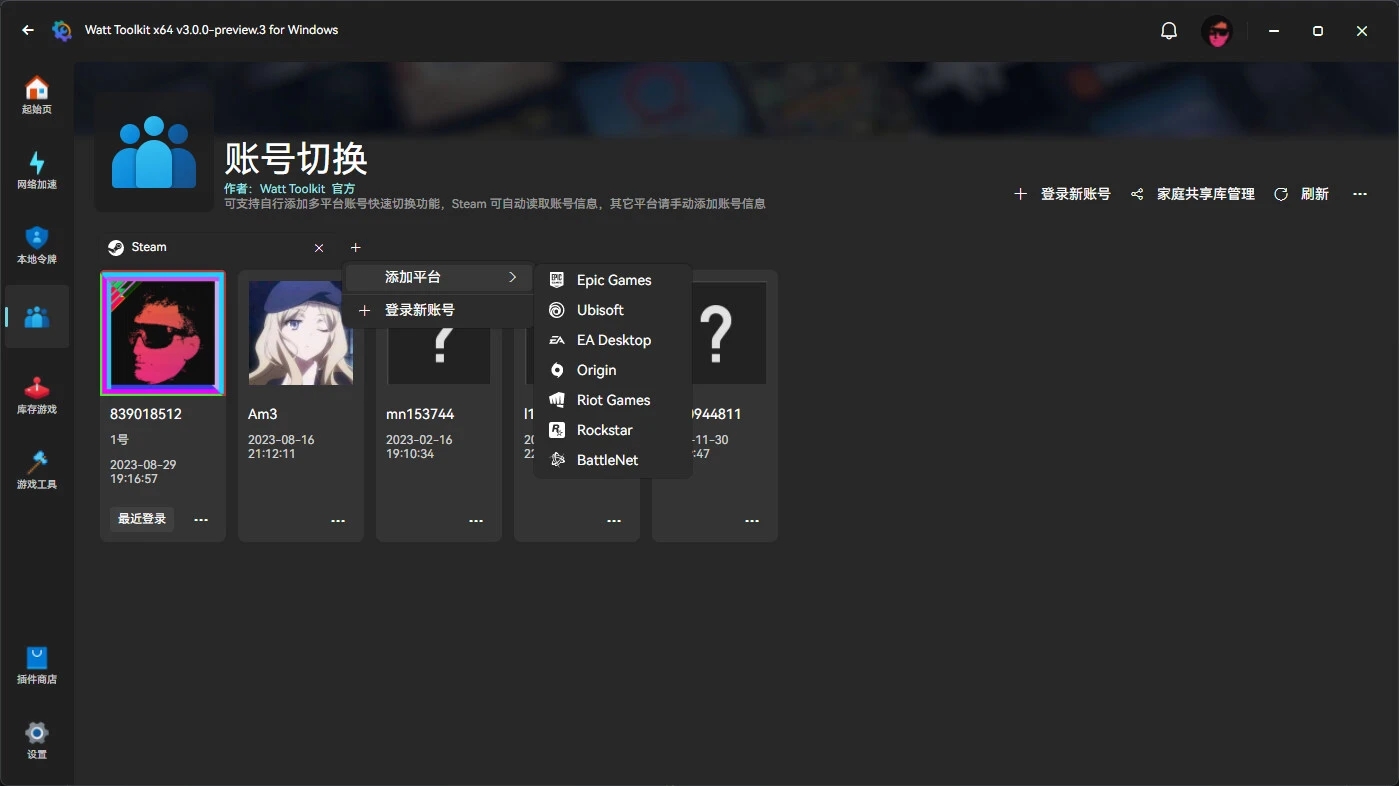
Task: Select the Am3 account card
Action: click(300, 333)
